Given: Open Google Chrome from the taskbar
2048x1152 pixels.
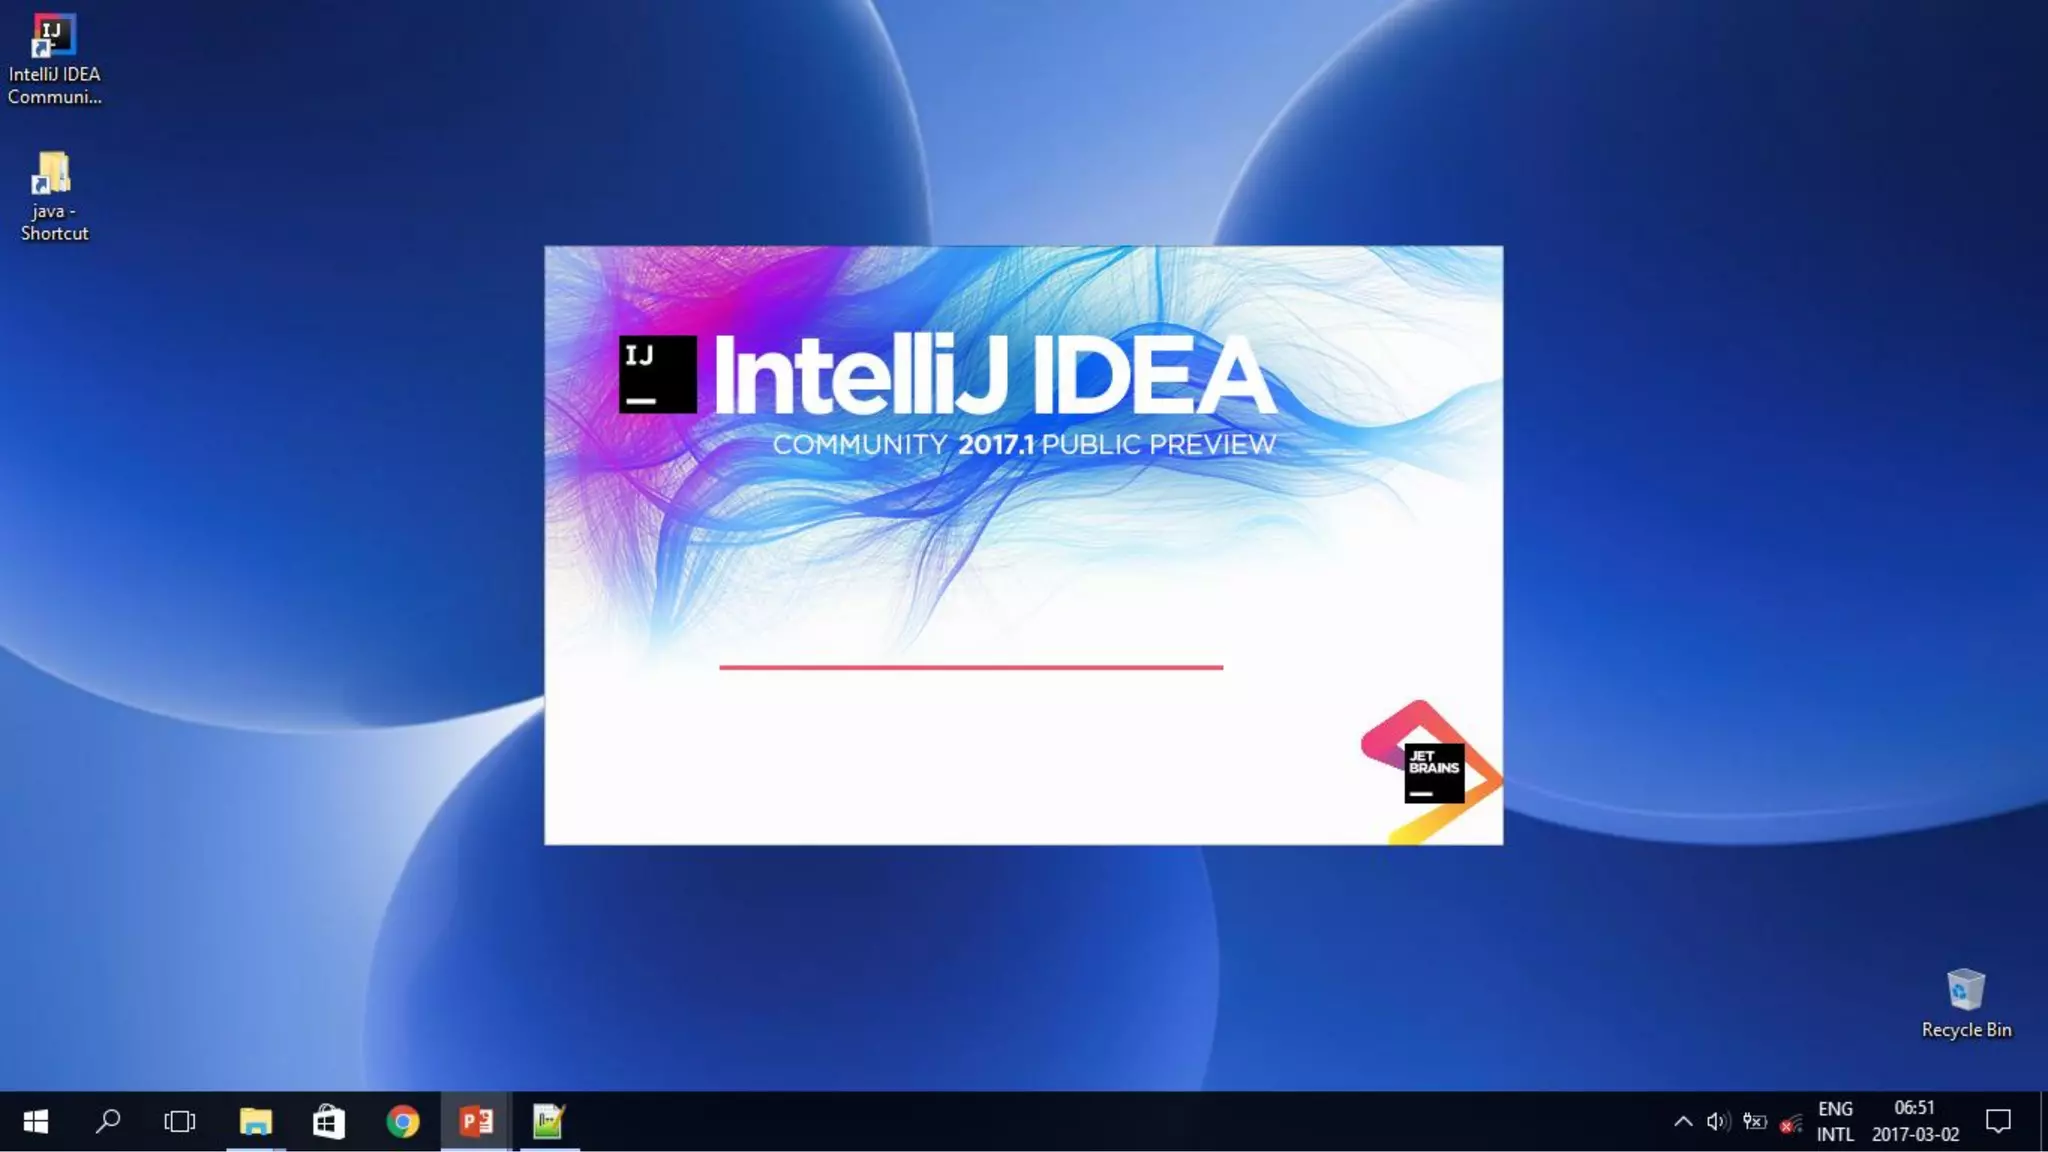Looking at the screenshot, I should click(403, 1122).
